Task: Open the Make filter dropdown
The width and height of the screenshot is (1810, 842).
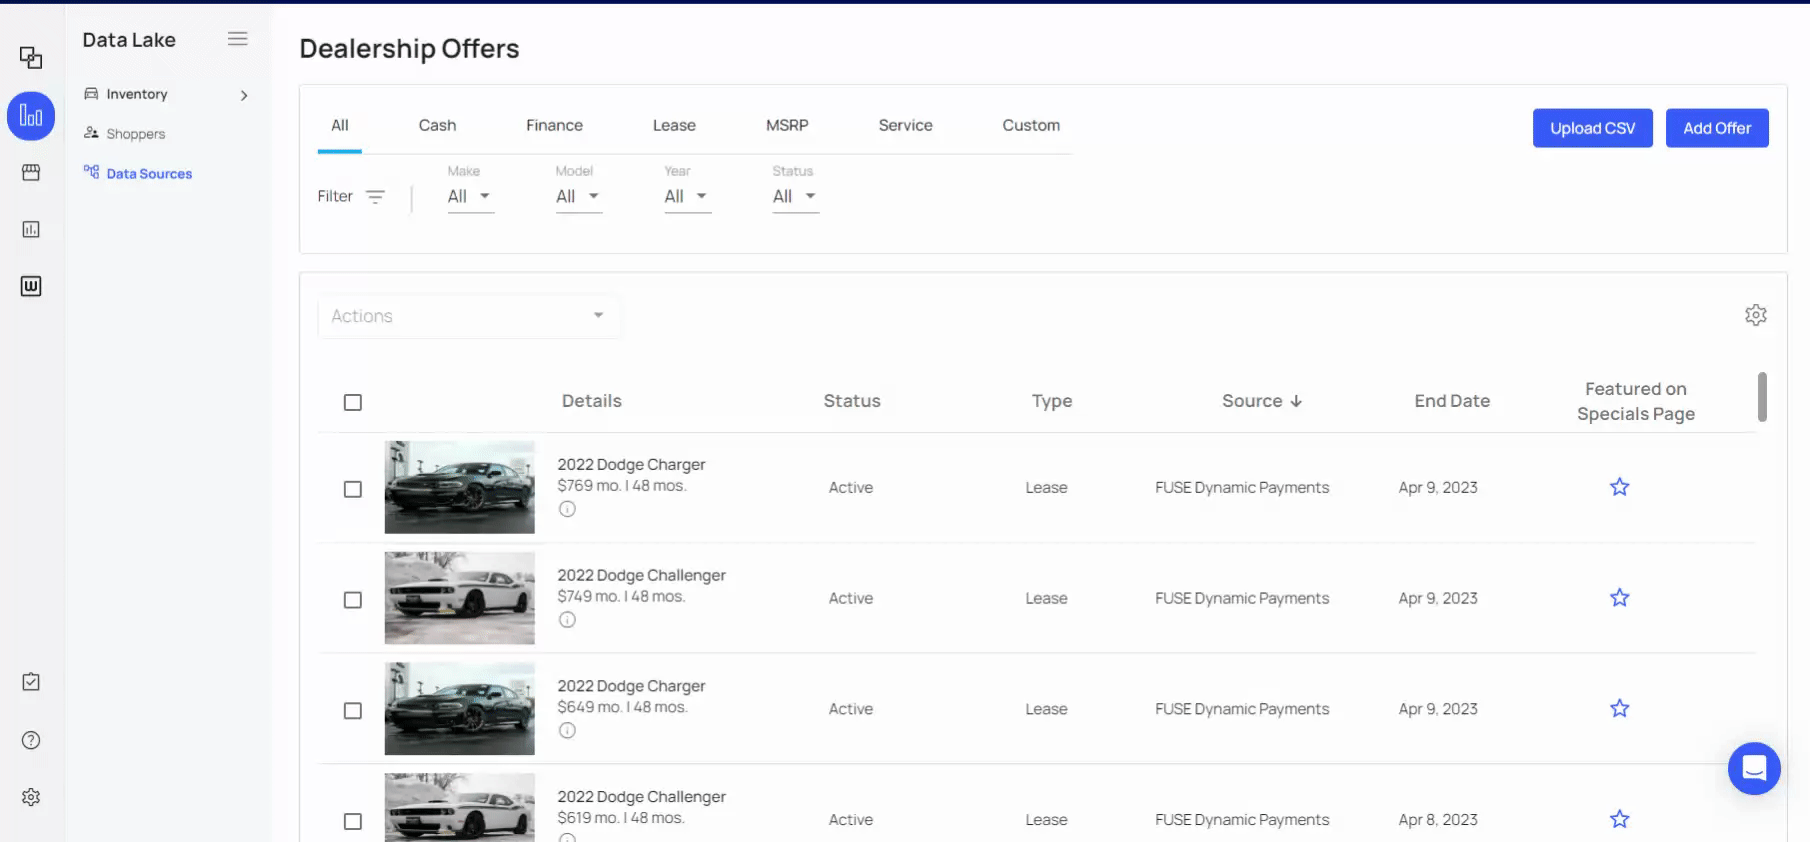Action: coord(469,197)
